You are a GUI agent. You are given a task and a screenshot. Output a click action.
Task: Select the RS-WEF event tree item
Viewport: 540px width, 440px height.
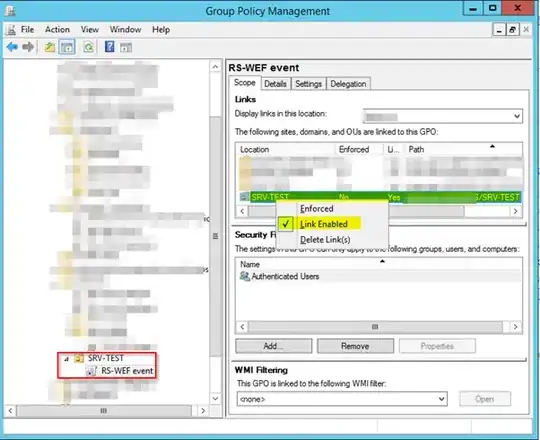[127, 371]
